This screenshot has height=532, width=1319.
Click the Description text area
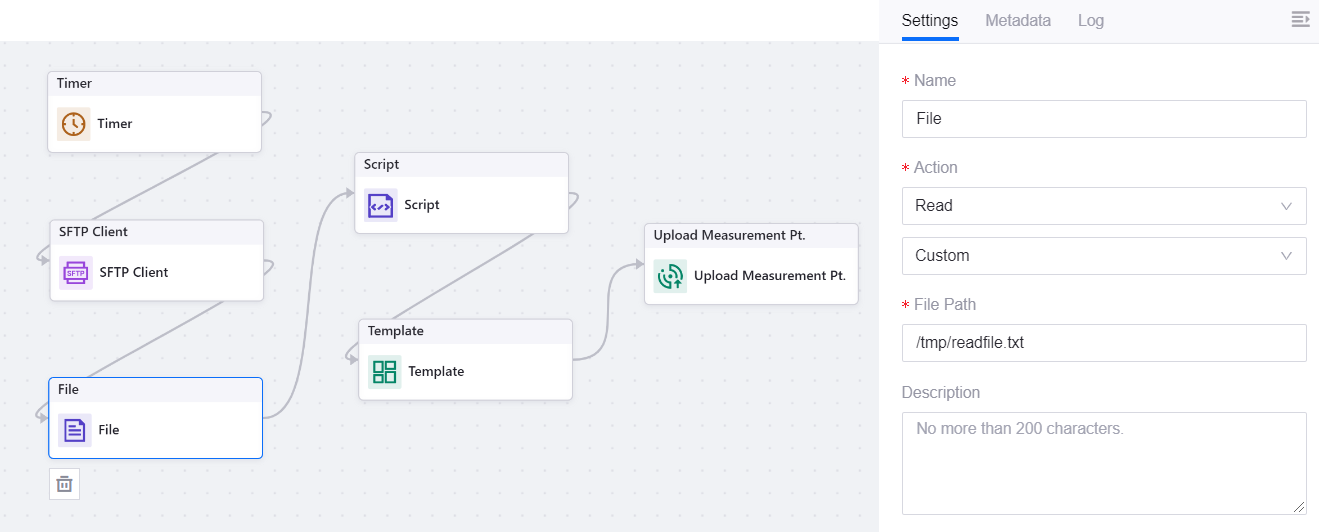(1103, 463)
